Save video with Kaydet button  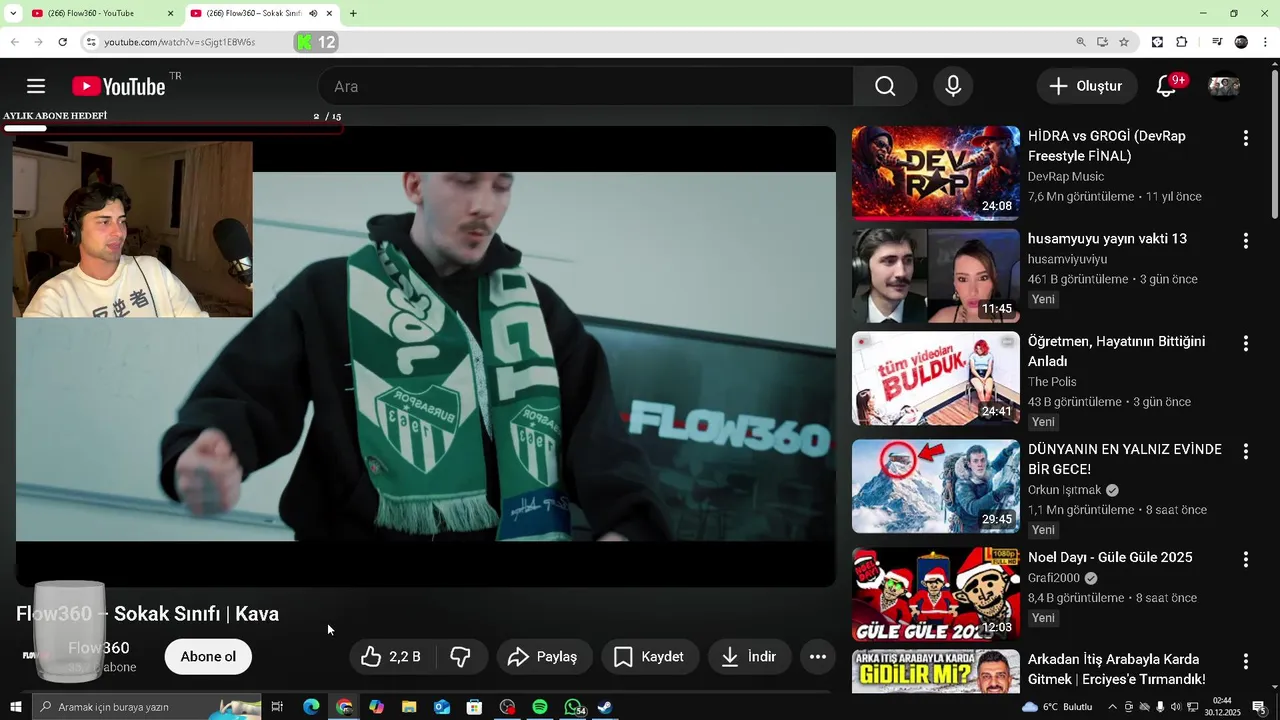649,656
